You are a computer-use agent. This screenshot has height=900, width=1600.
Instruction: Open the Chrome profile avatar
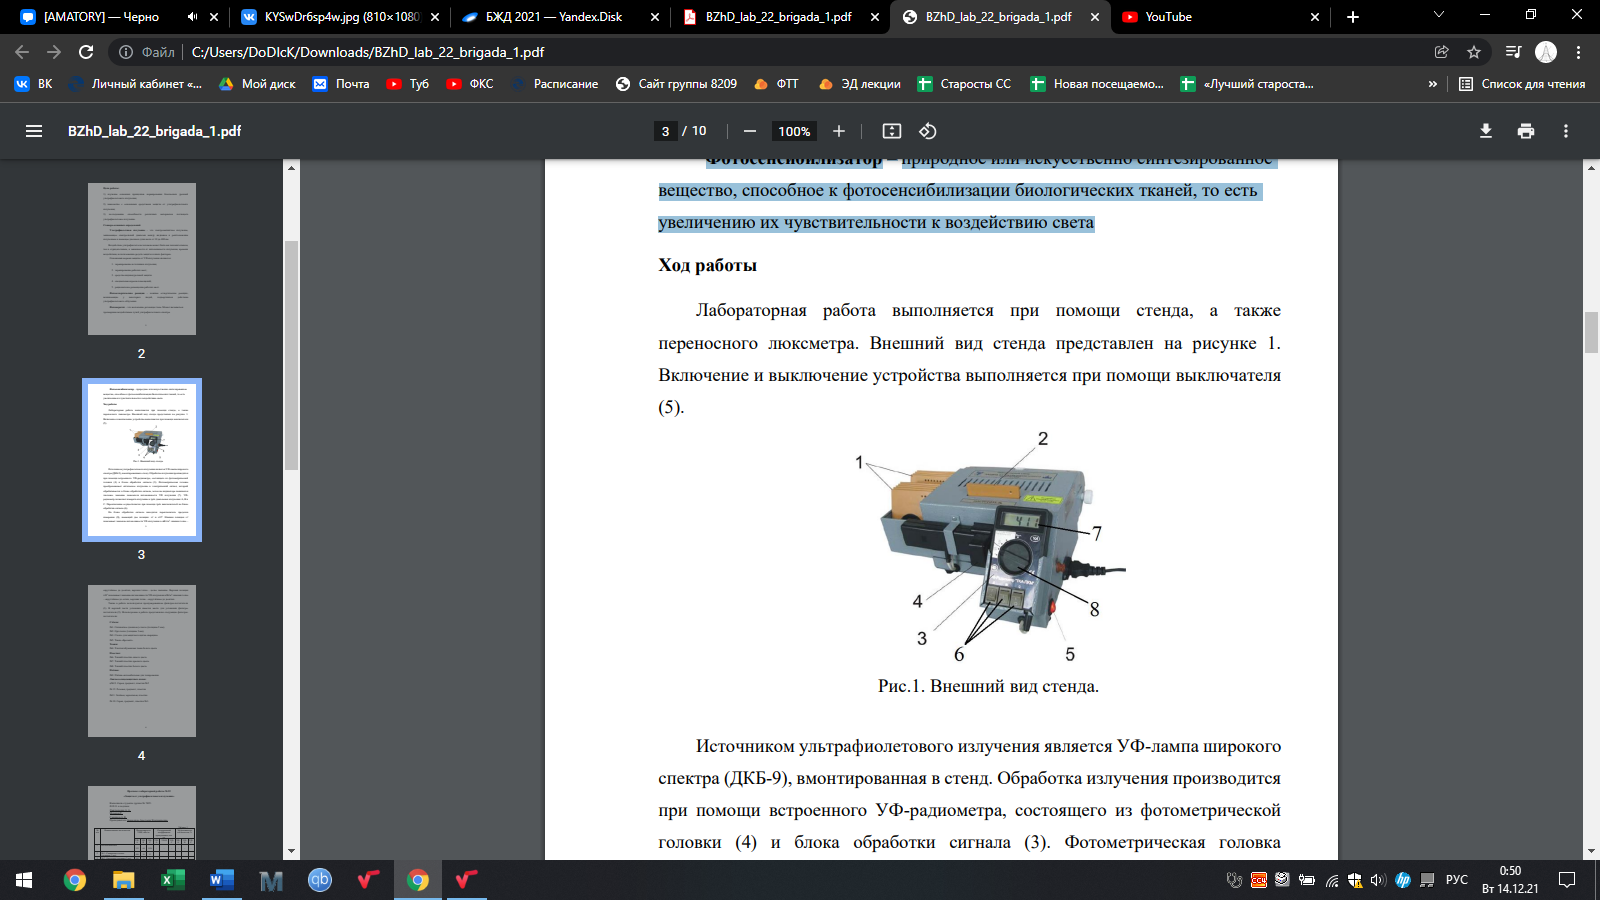(x=1546, y=52)
